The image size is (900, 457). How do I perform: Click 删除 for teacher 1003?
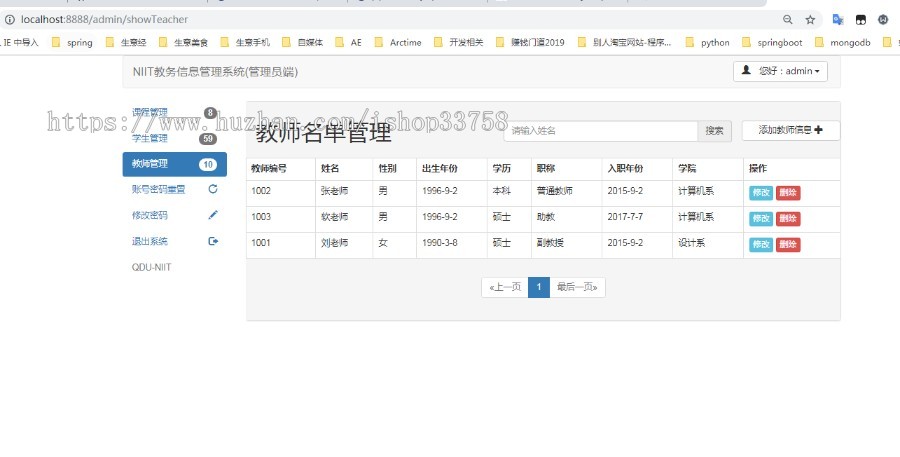point(788,219)
